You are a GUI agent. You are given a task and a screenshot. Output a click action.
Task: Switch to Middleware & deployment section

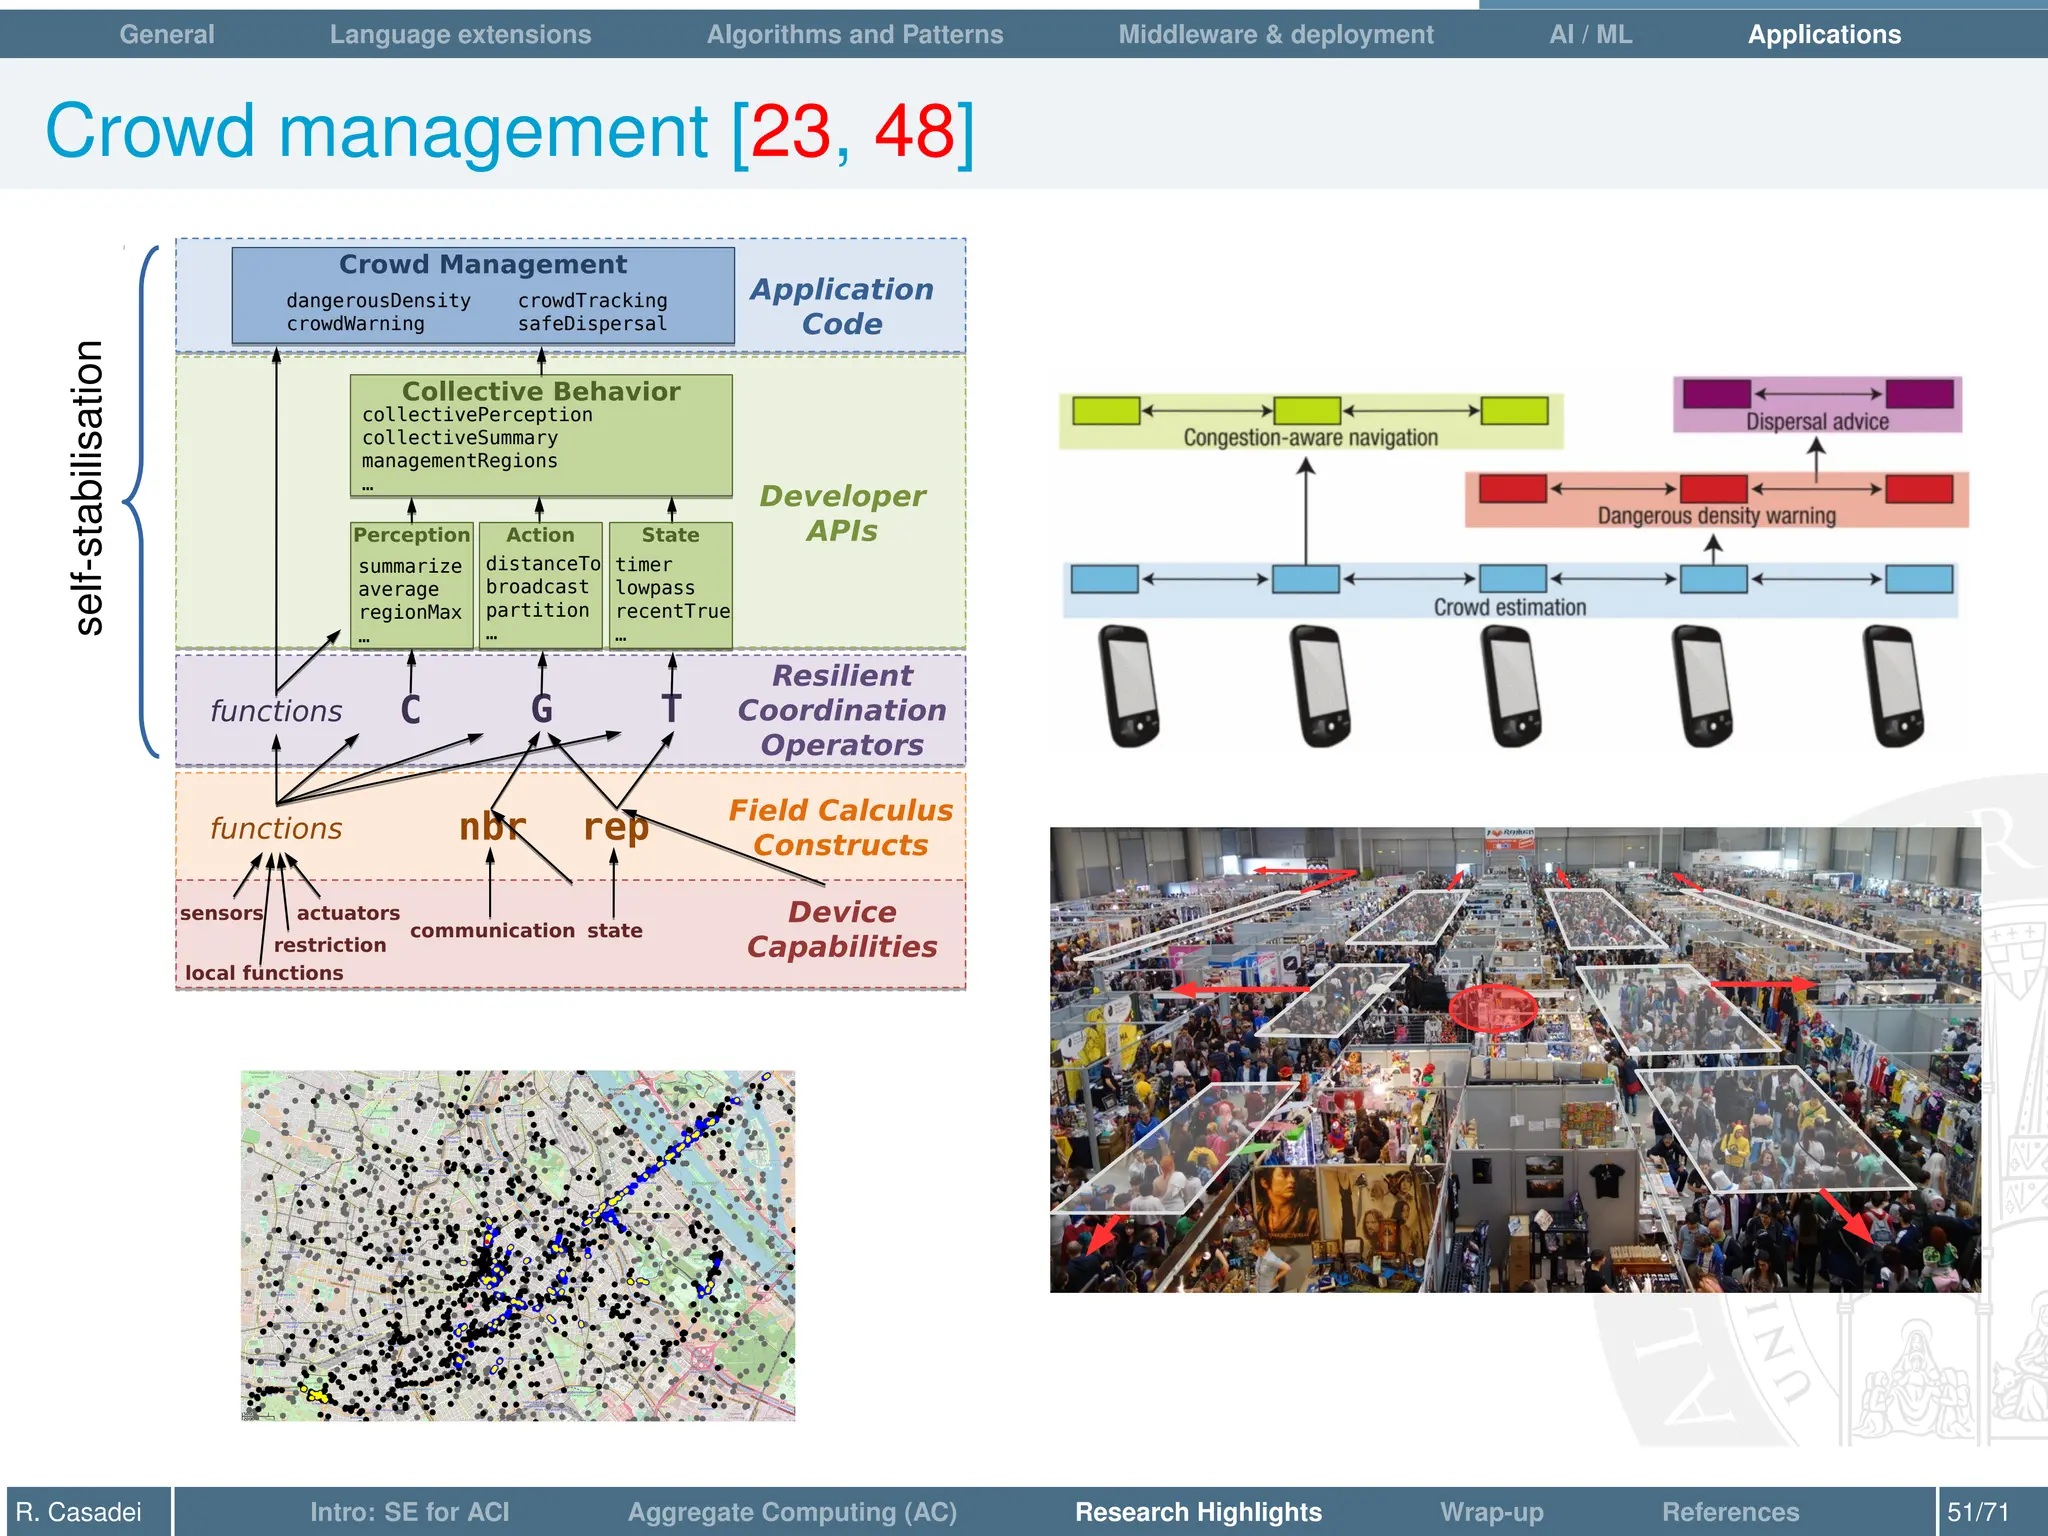pos(1275,34)
